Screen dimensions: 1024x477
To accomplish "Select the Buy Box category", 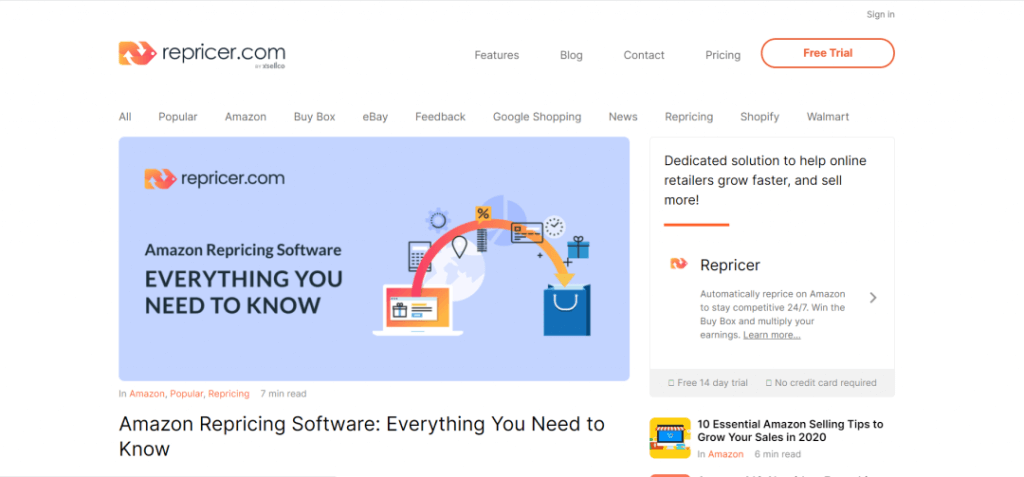I will tap(314, 117).
